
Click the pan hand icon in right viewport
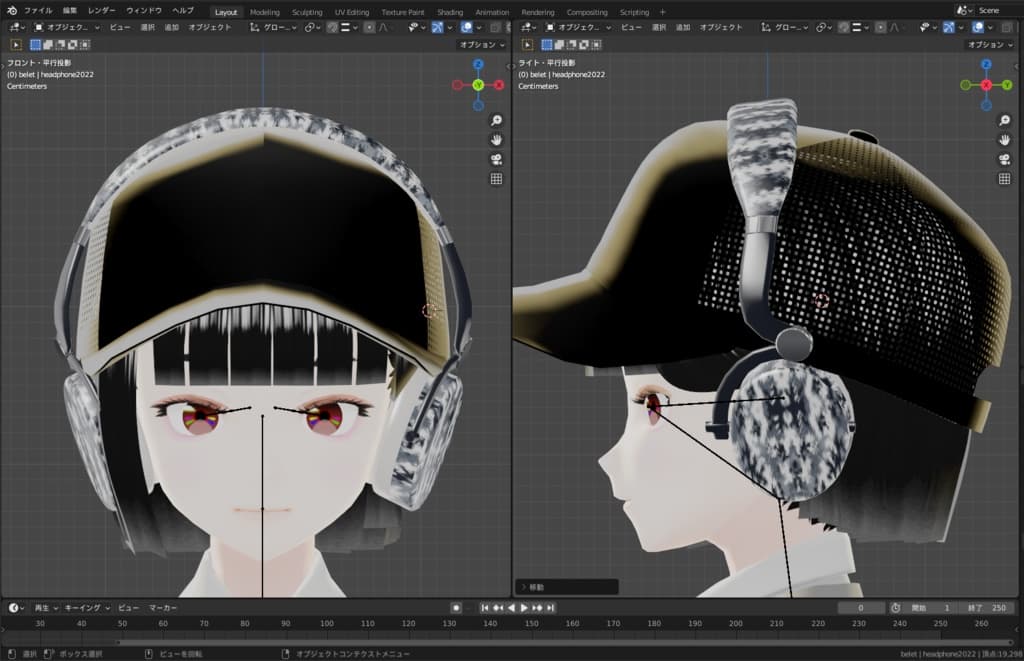coord(1005,140)
